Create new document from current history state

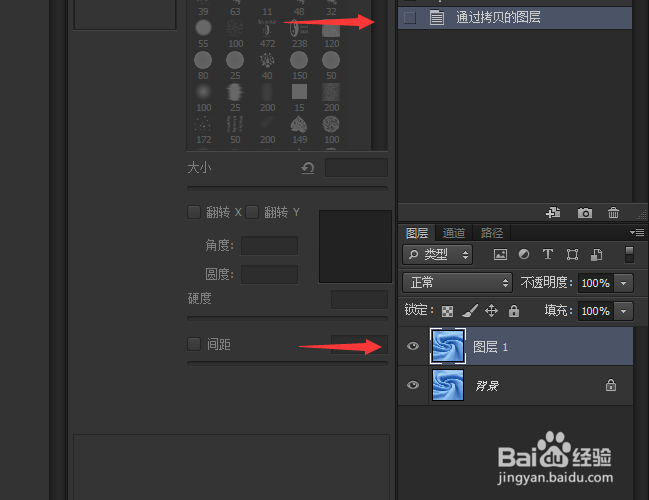pos(553,213)
